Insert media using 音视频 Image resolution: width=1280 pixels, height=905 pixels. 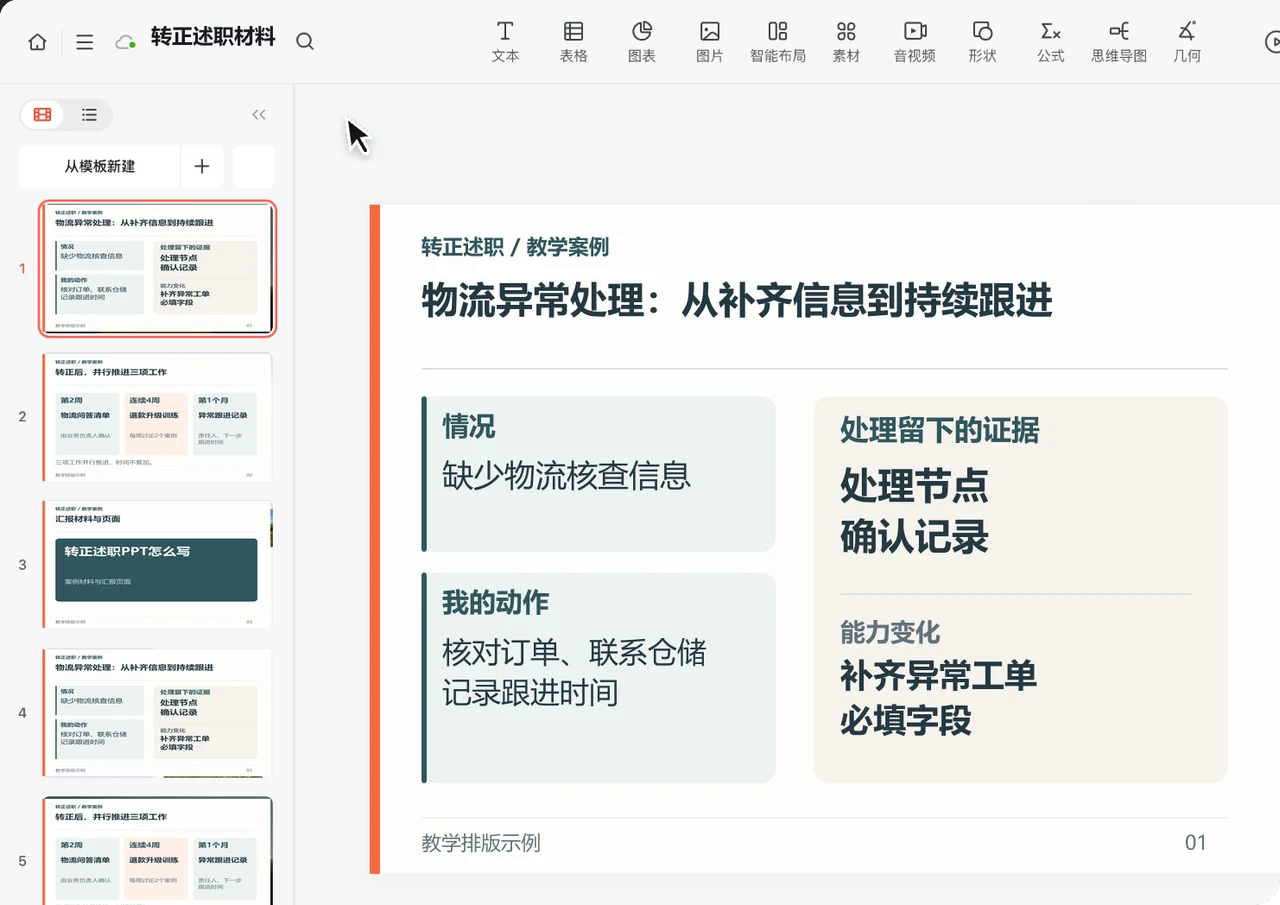point(915,42)
